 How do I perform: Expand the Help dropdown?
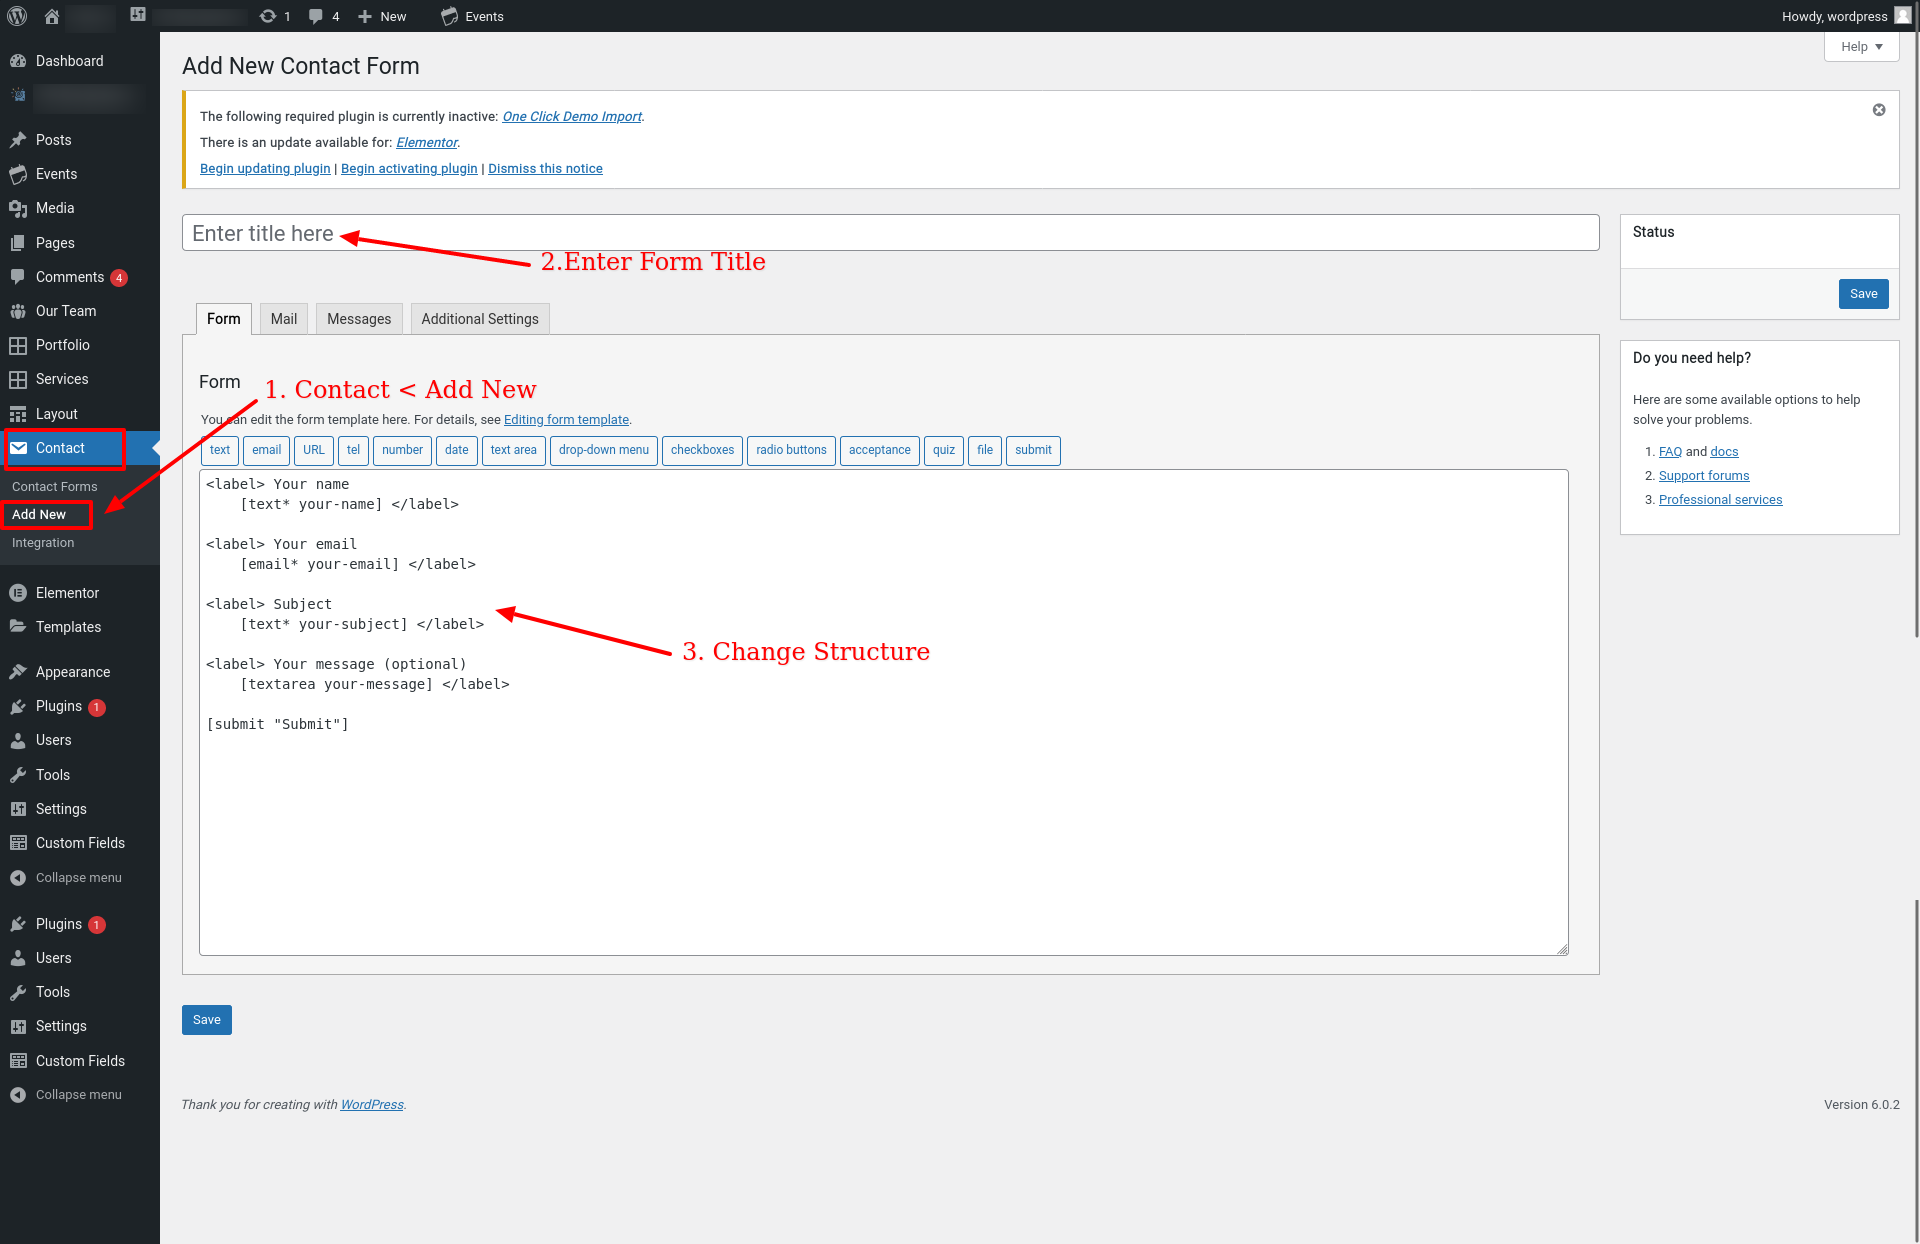click(x=1861, y=47)
